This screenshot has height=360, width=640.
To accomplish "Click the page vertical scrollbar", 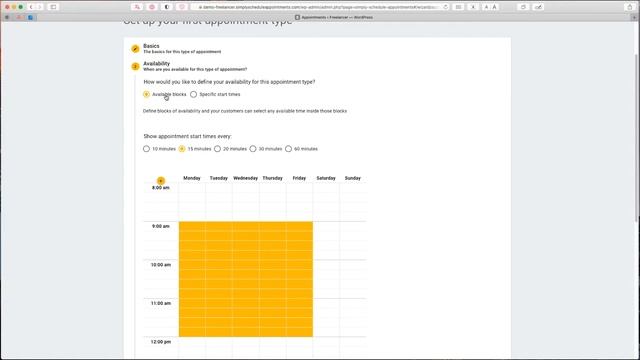I will coord(636,139).
